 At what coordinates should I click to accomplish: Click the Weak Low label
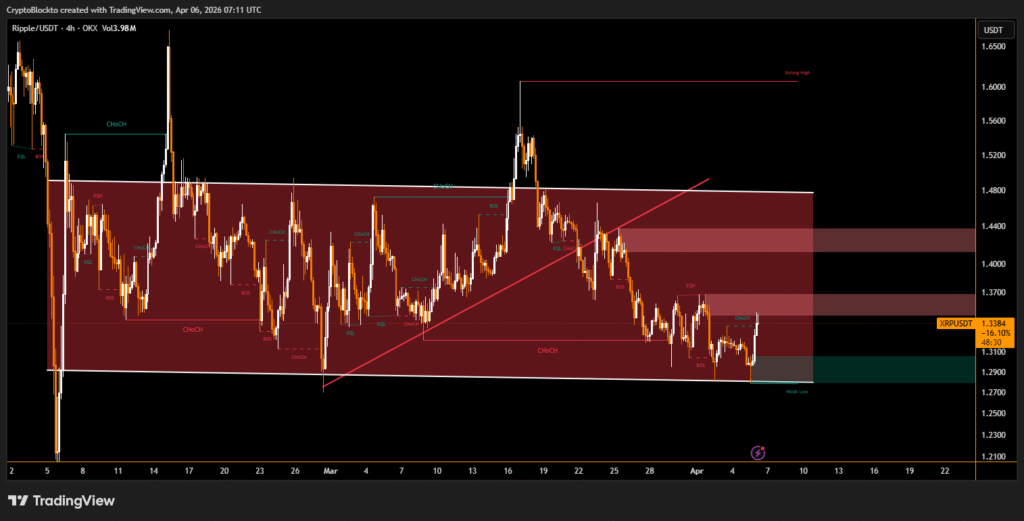point(796,392)
